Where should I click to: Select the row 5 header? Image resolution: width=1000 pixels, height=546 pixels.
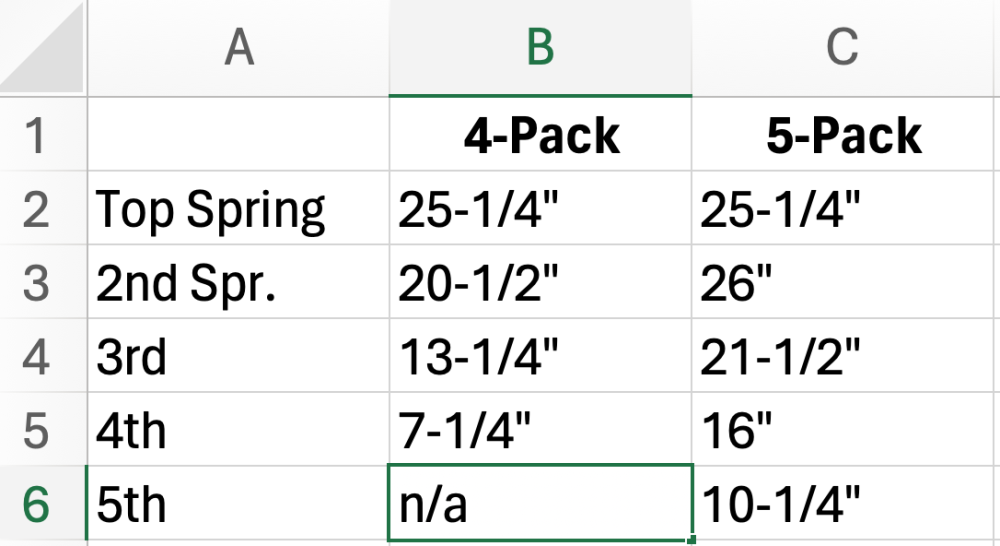tap(36, 430)
